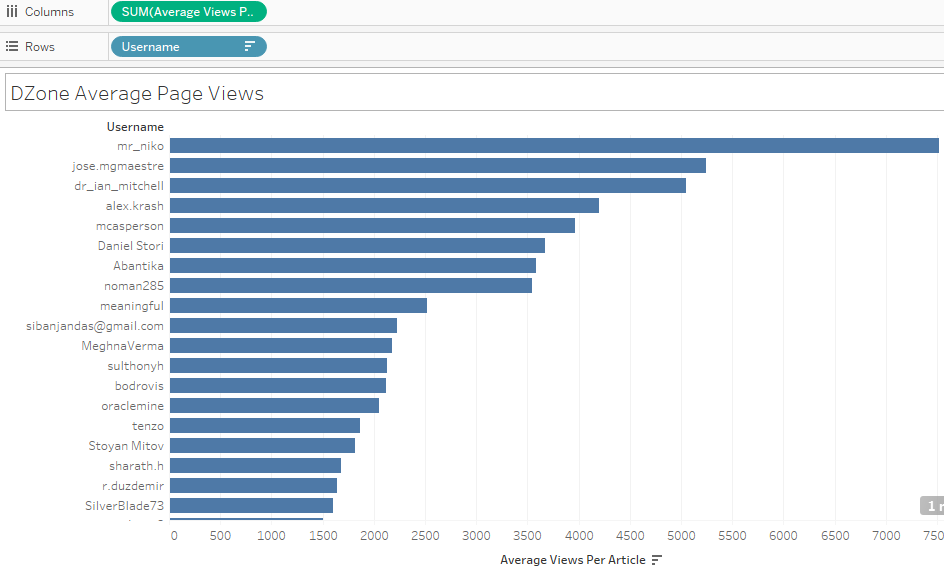Click the 1000 tick on the axis

(x=272, y=535)
